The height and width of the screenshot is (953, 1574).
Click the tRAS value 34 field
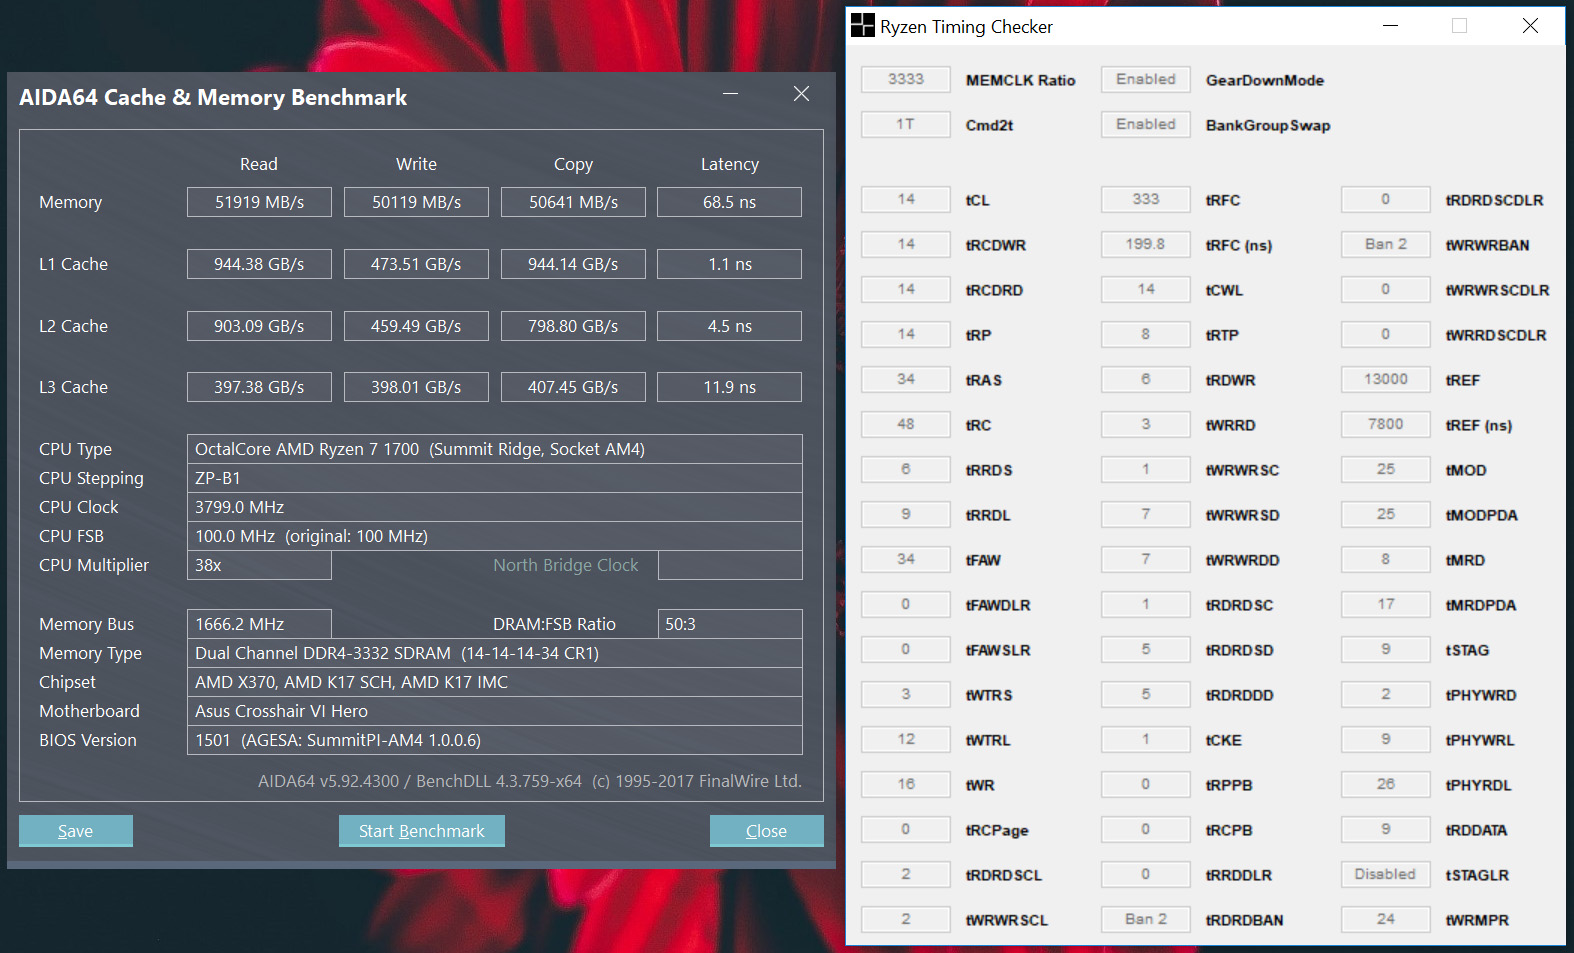coord(906,379)
